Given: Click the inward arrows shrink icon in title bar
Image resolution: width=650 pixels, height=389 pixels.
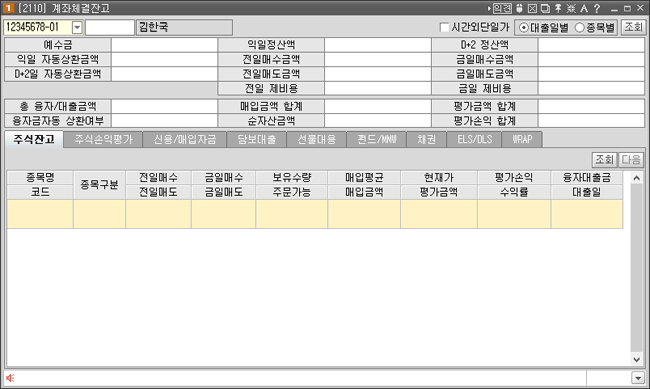Looking at the screenshot, I should point(571,8).
